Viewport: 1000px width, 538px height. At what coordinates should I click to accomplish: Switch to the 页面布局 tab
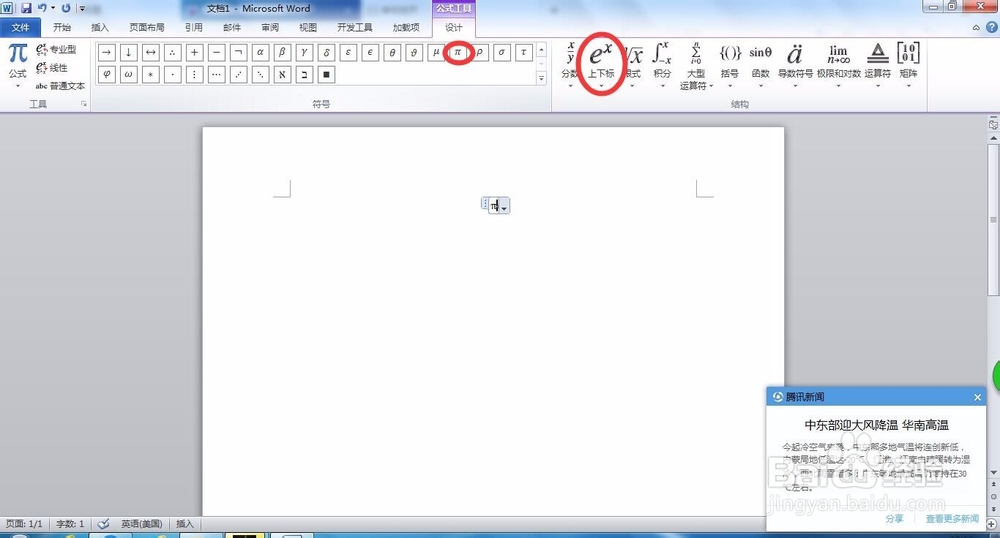point(147,27)
